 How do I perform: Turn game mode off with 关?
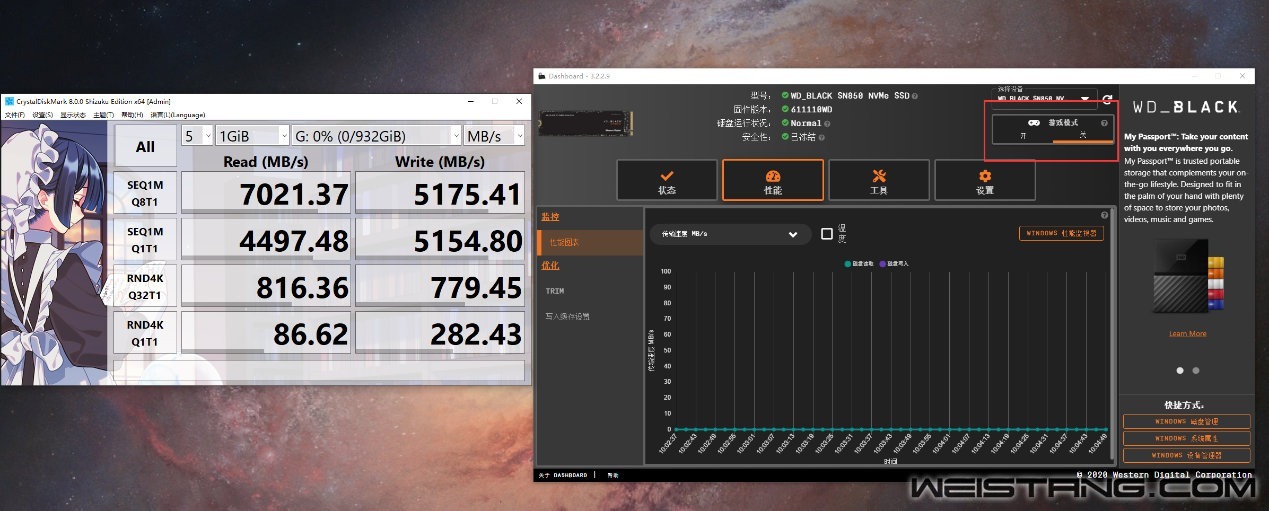[1082, 134]
